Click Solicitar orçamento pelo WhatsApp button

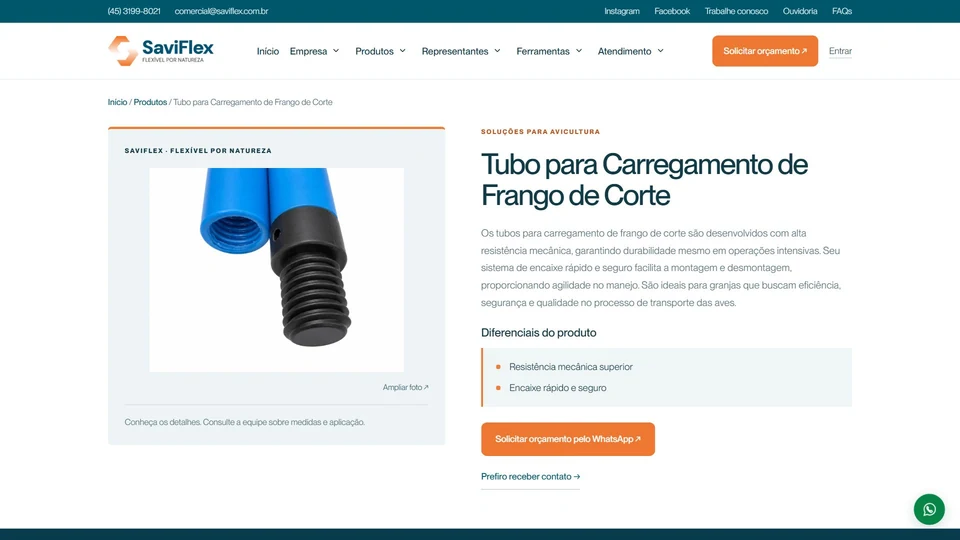coord(568,439)
